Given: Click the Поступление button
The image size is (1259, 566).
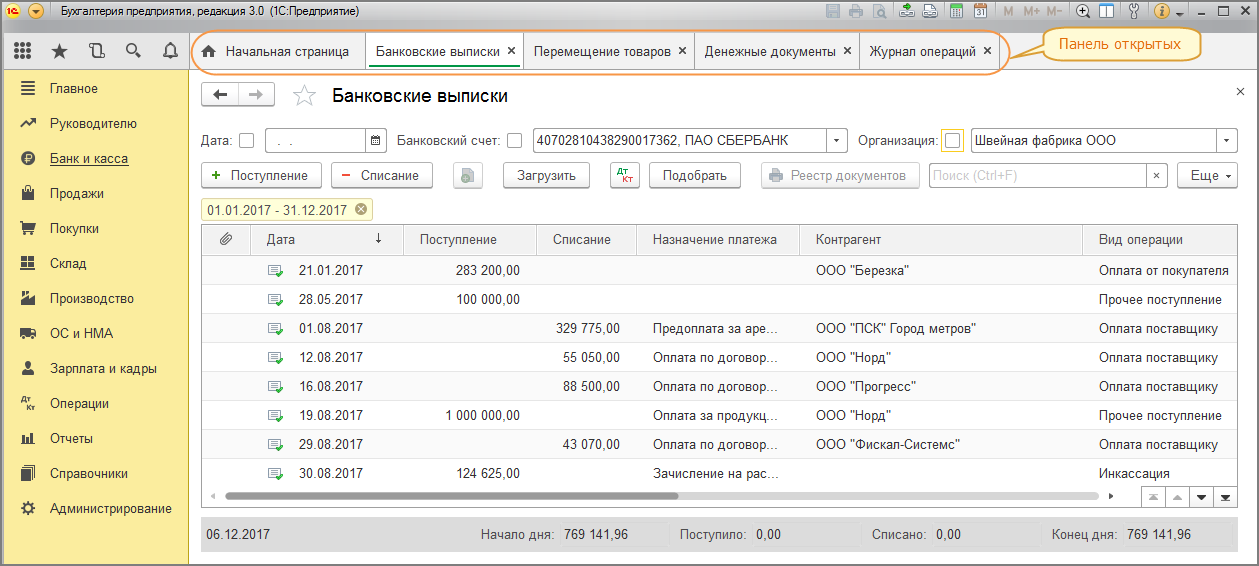Looking at the screenshot, I should pos(261,175).
